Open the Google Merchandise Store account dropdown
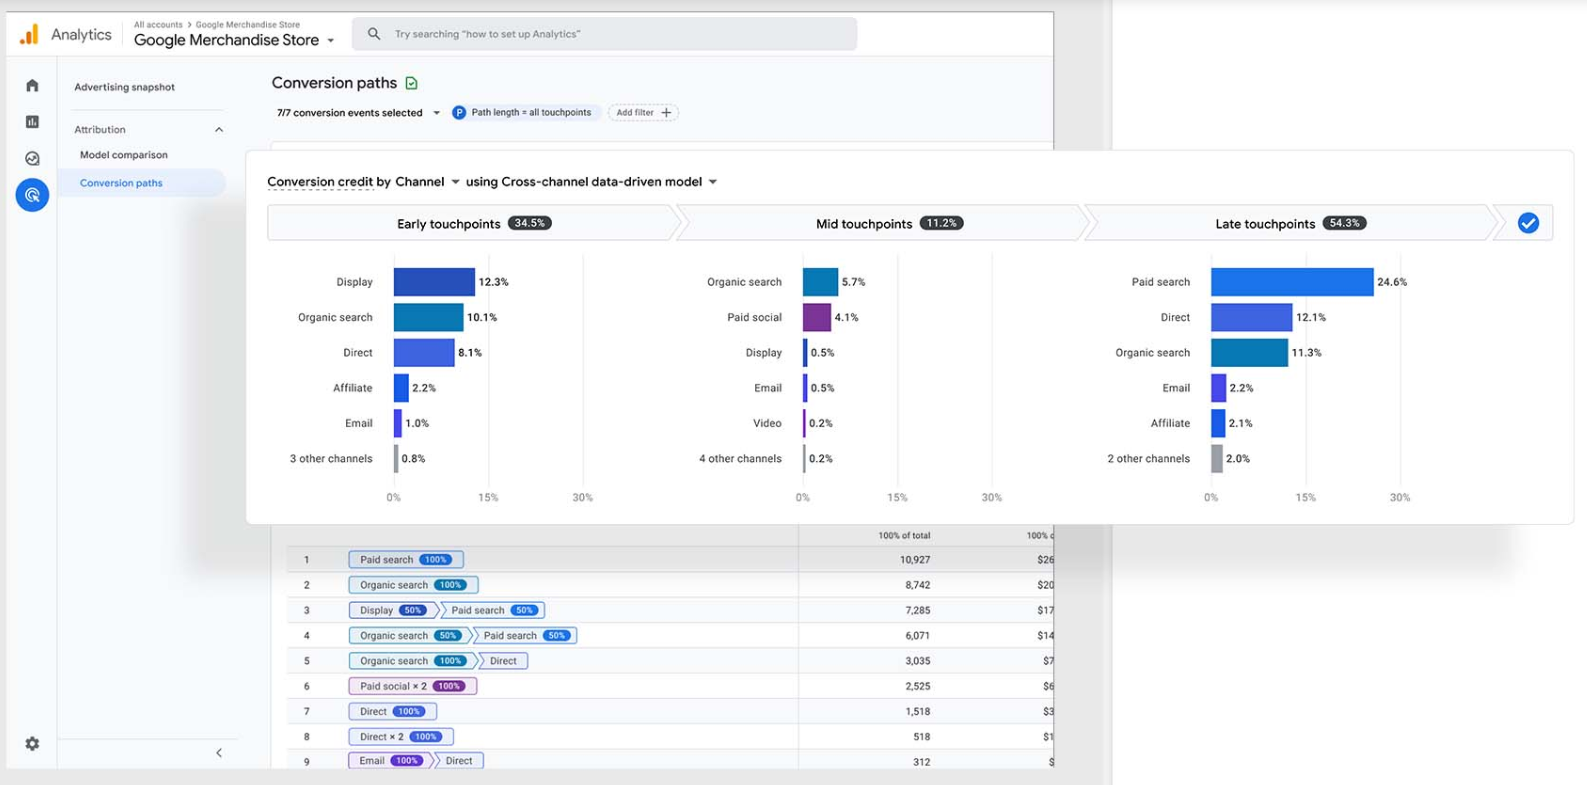The image size is (1587, 785). click(x=234, y=40)
